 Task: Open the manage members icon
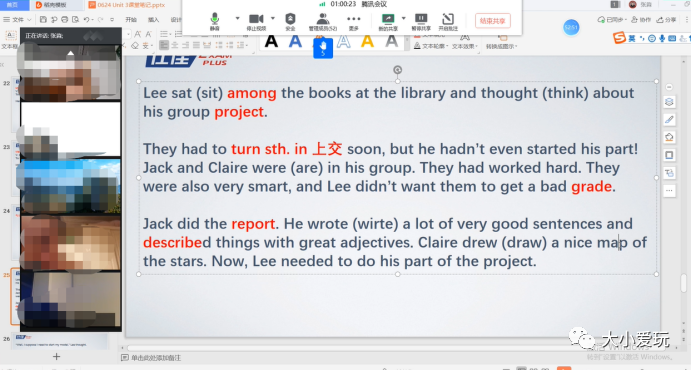pos(323,21)
